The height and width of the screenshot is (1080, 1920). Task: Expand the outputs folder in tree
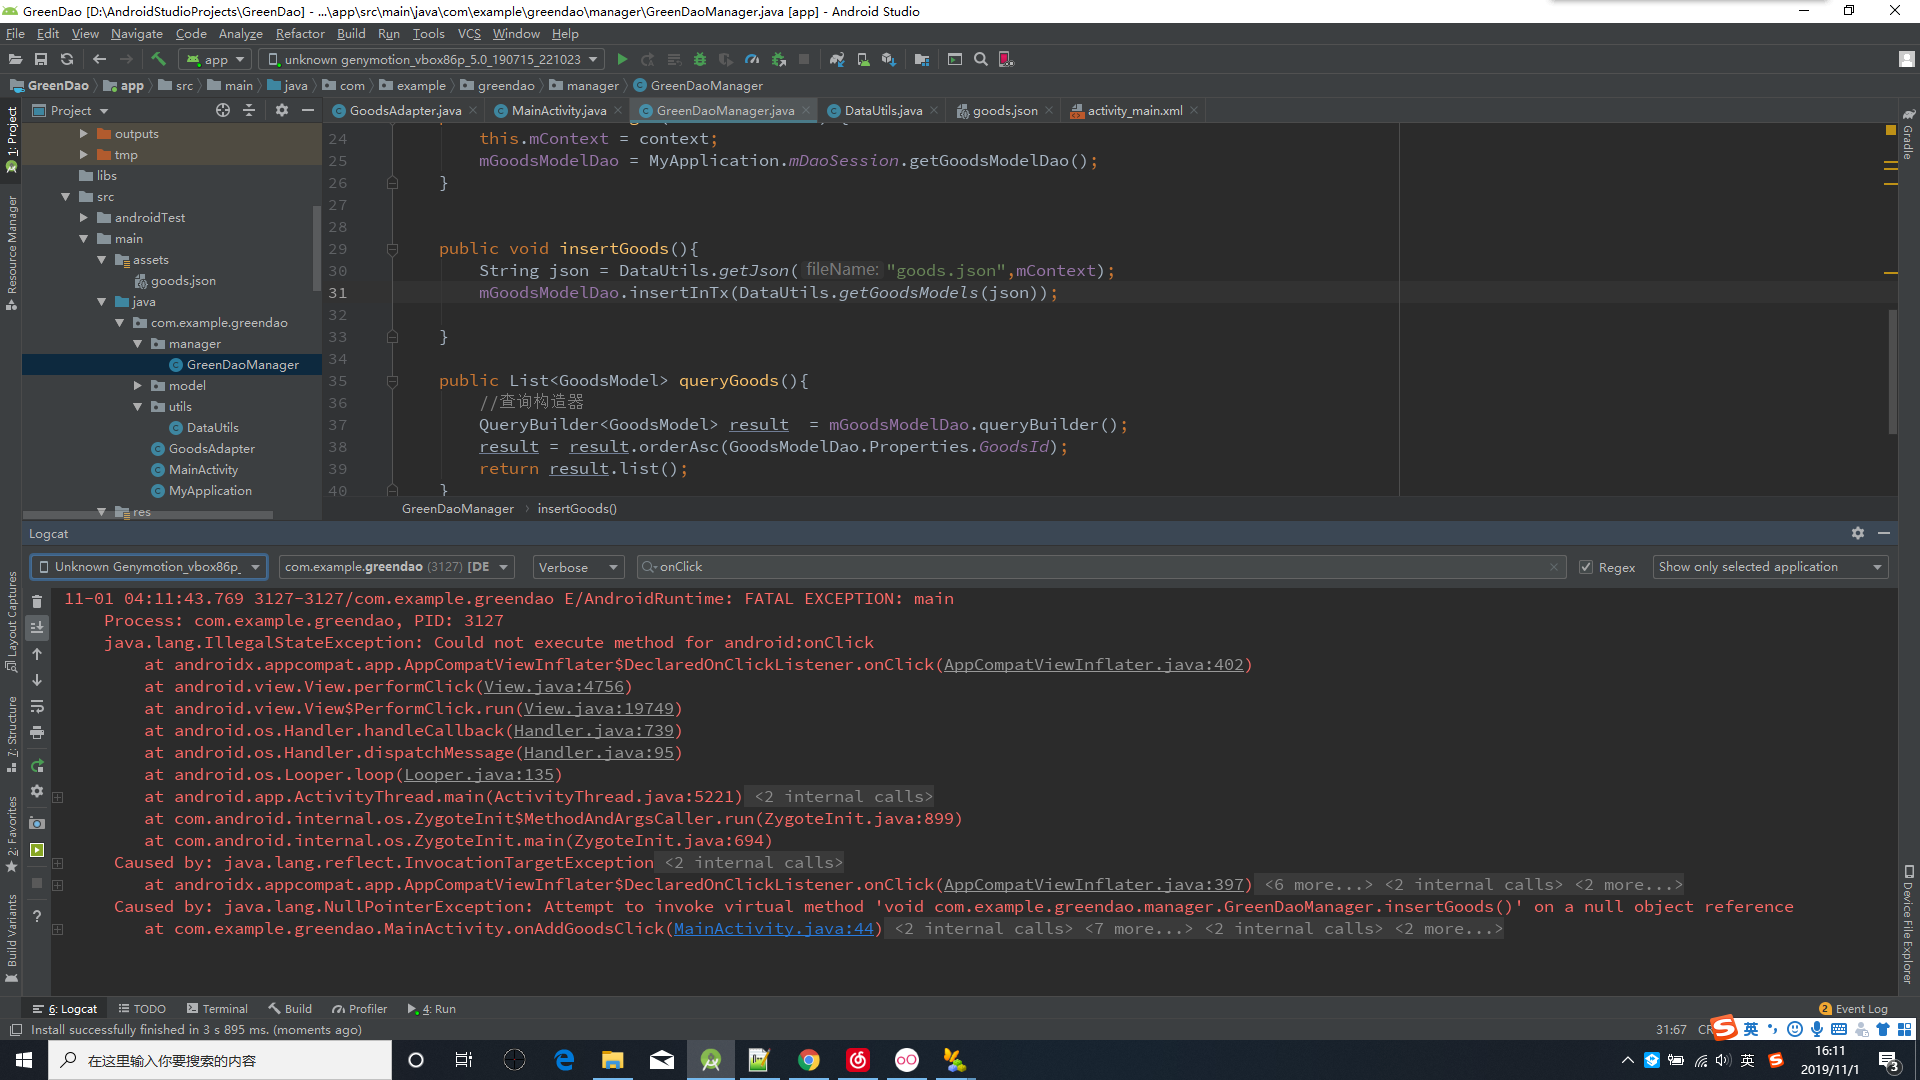[x=84, y=133]
